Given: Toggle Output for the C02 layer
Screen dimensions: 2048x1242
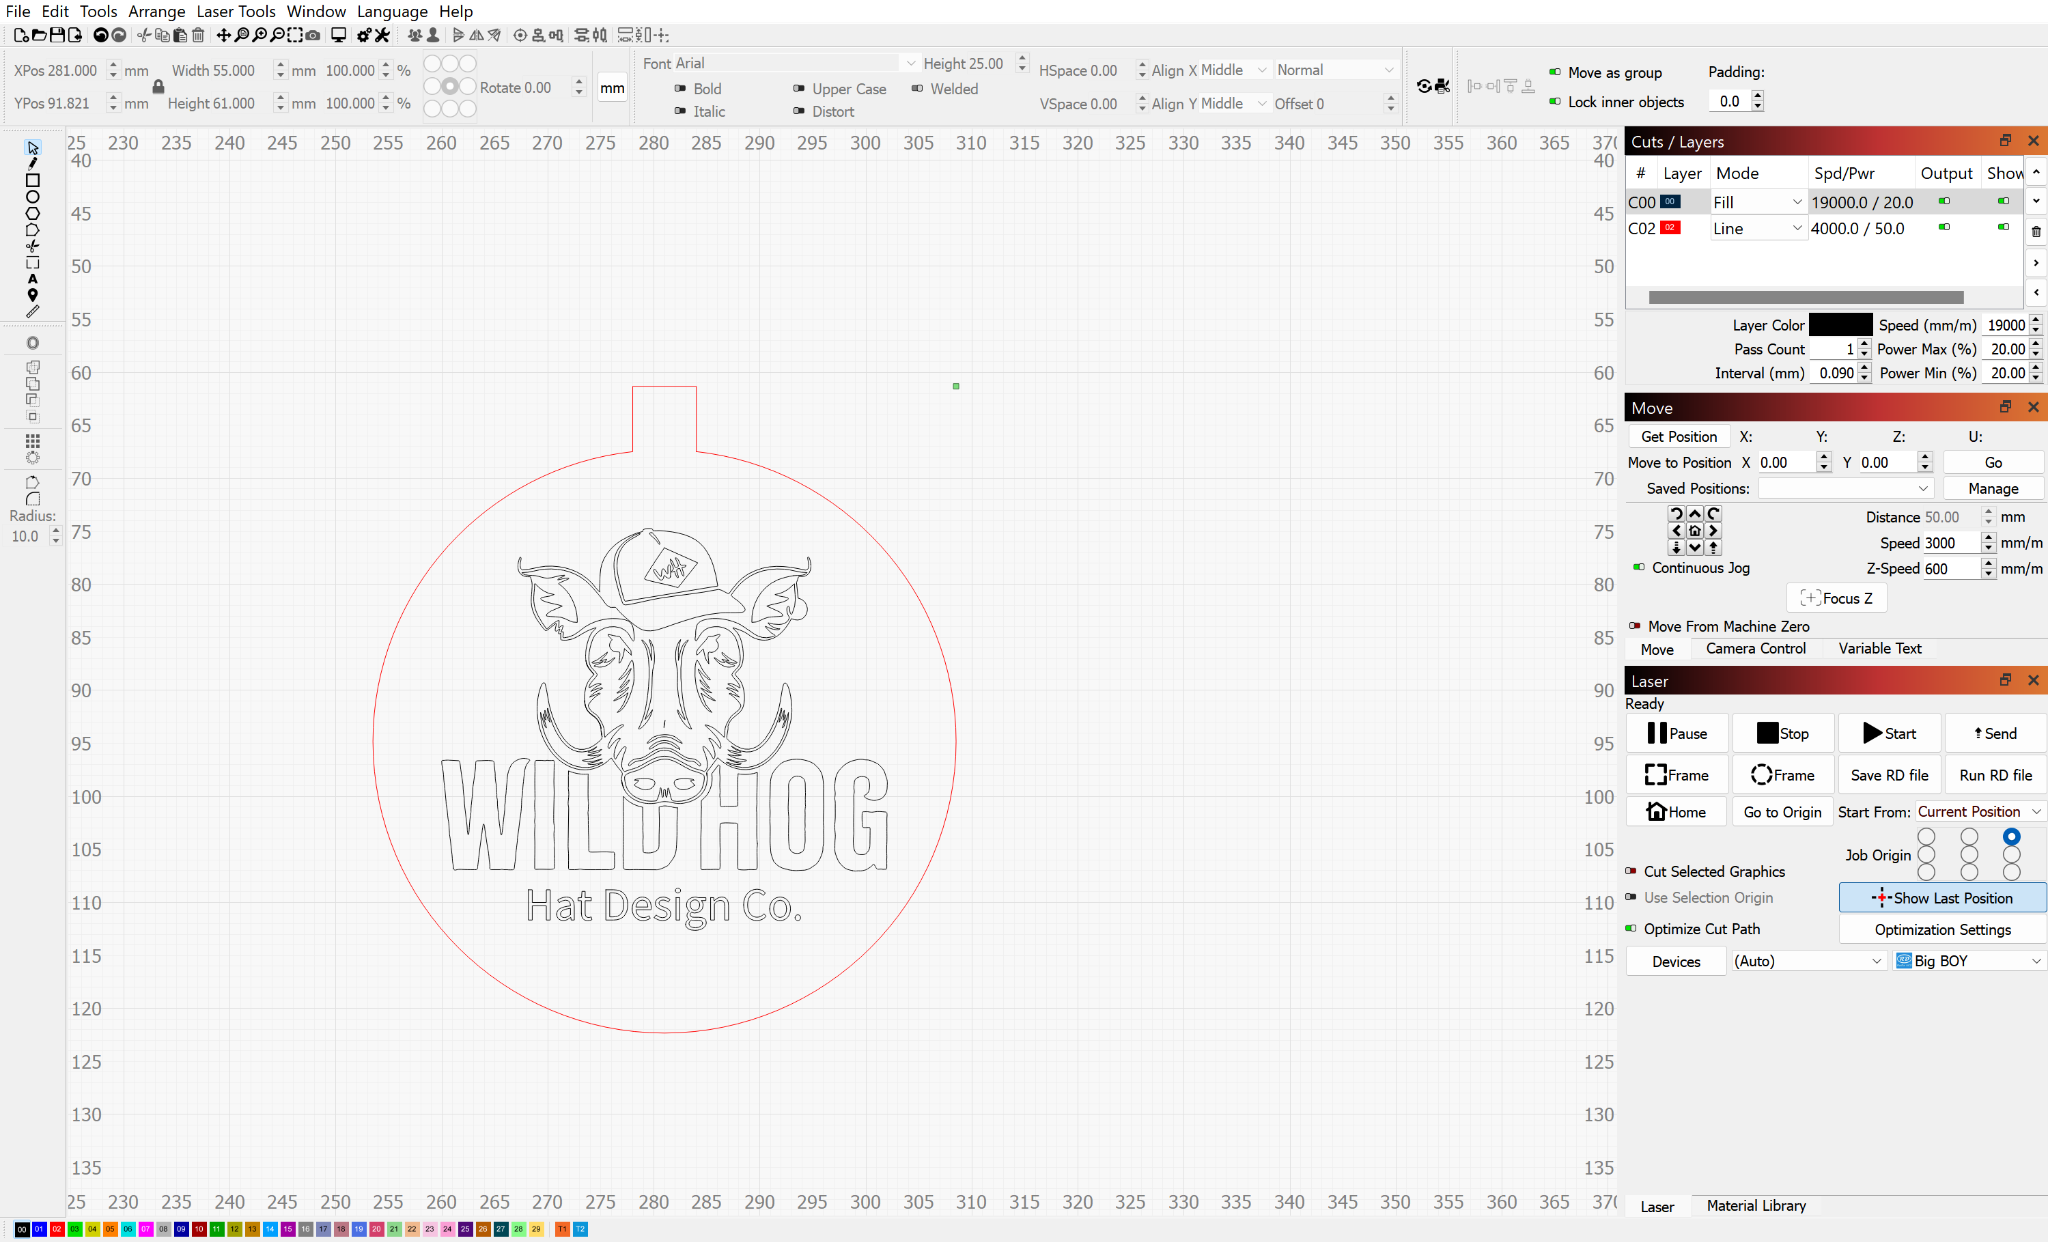Looking at the screenshot, I should [1944, 228].
